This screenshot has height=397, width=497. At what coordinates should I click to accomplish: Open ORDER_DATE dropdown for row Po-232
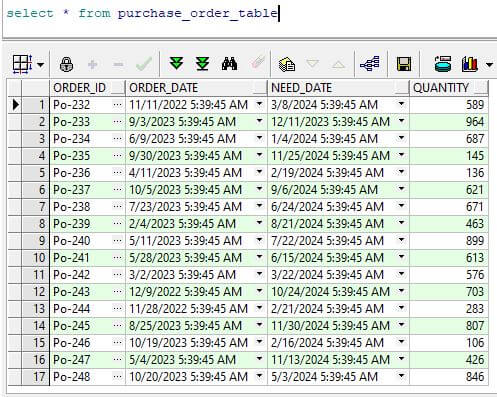click(259, 104)
